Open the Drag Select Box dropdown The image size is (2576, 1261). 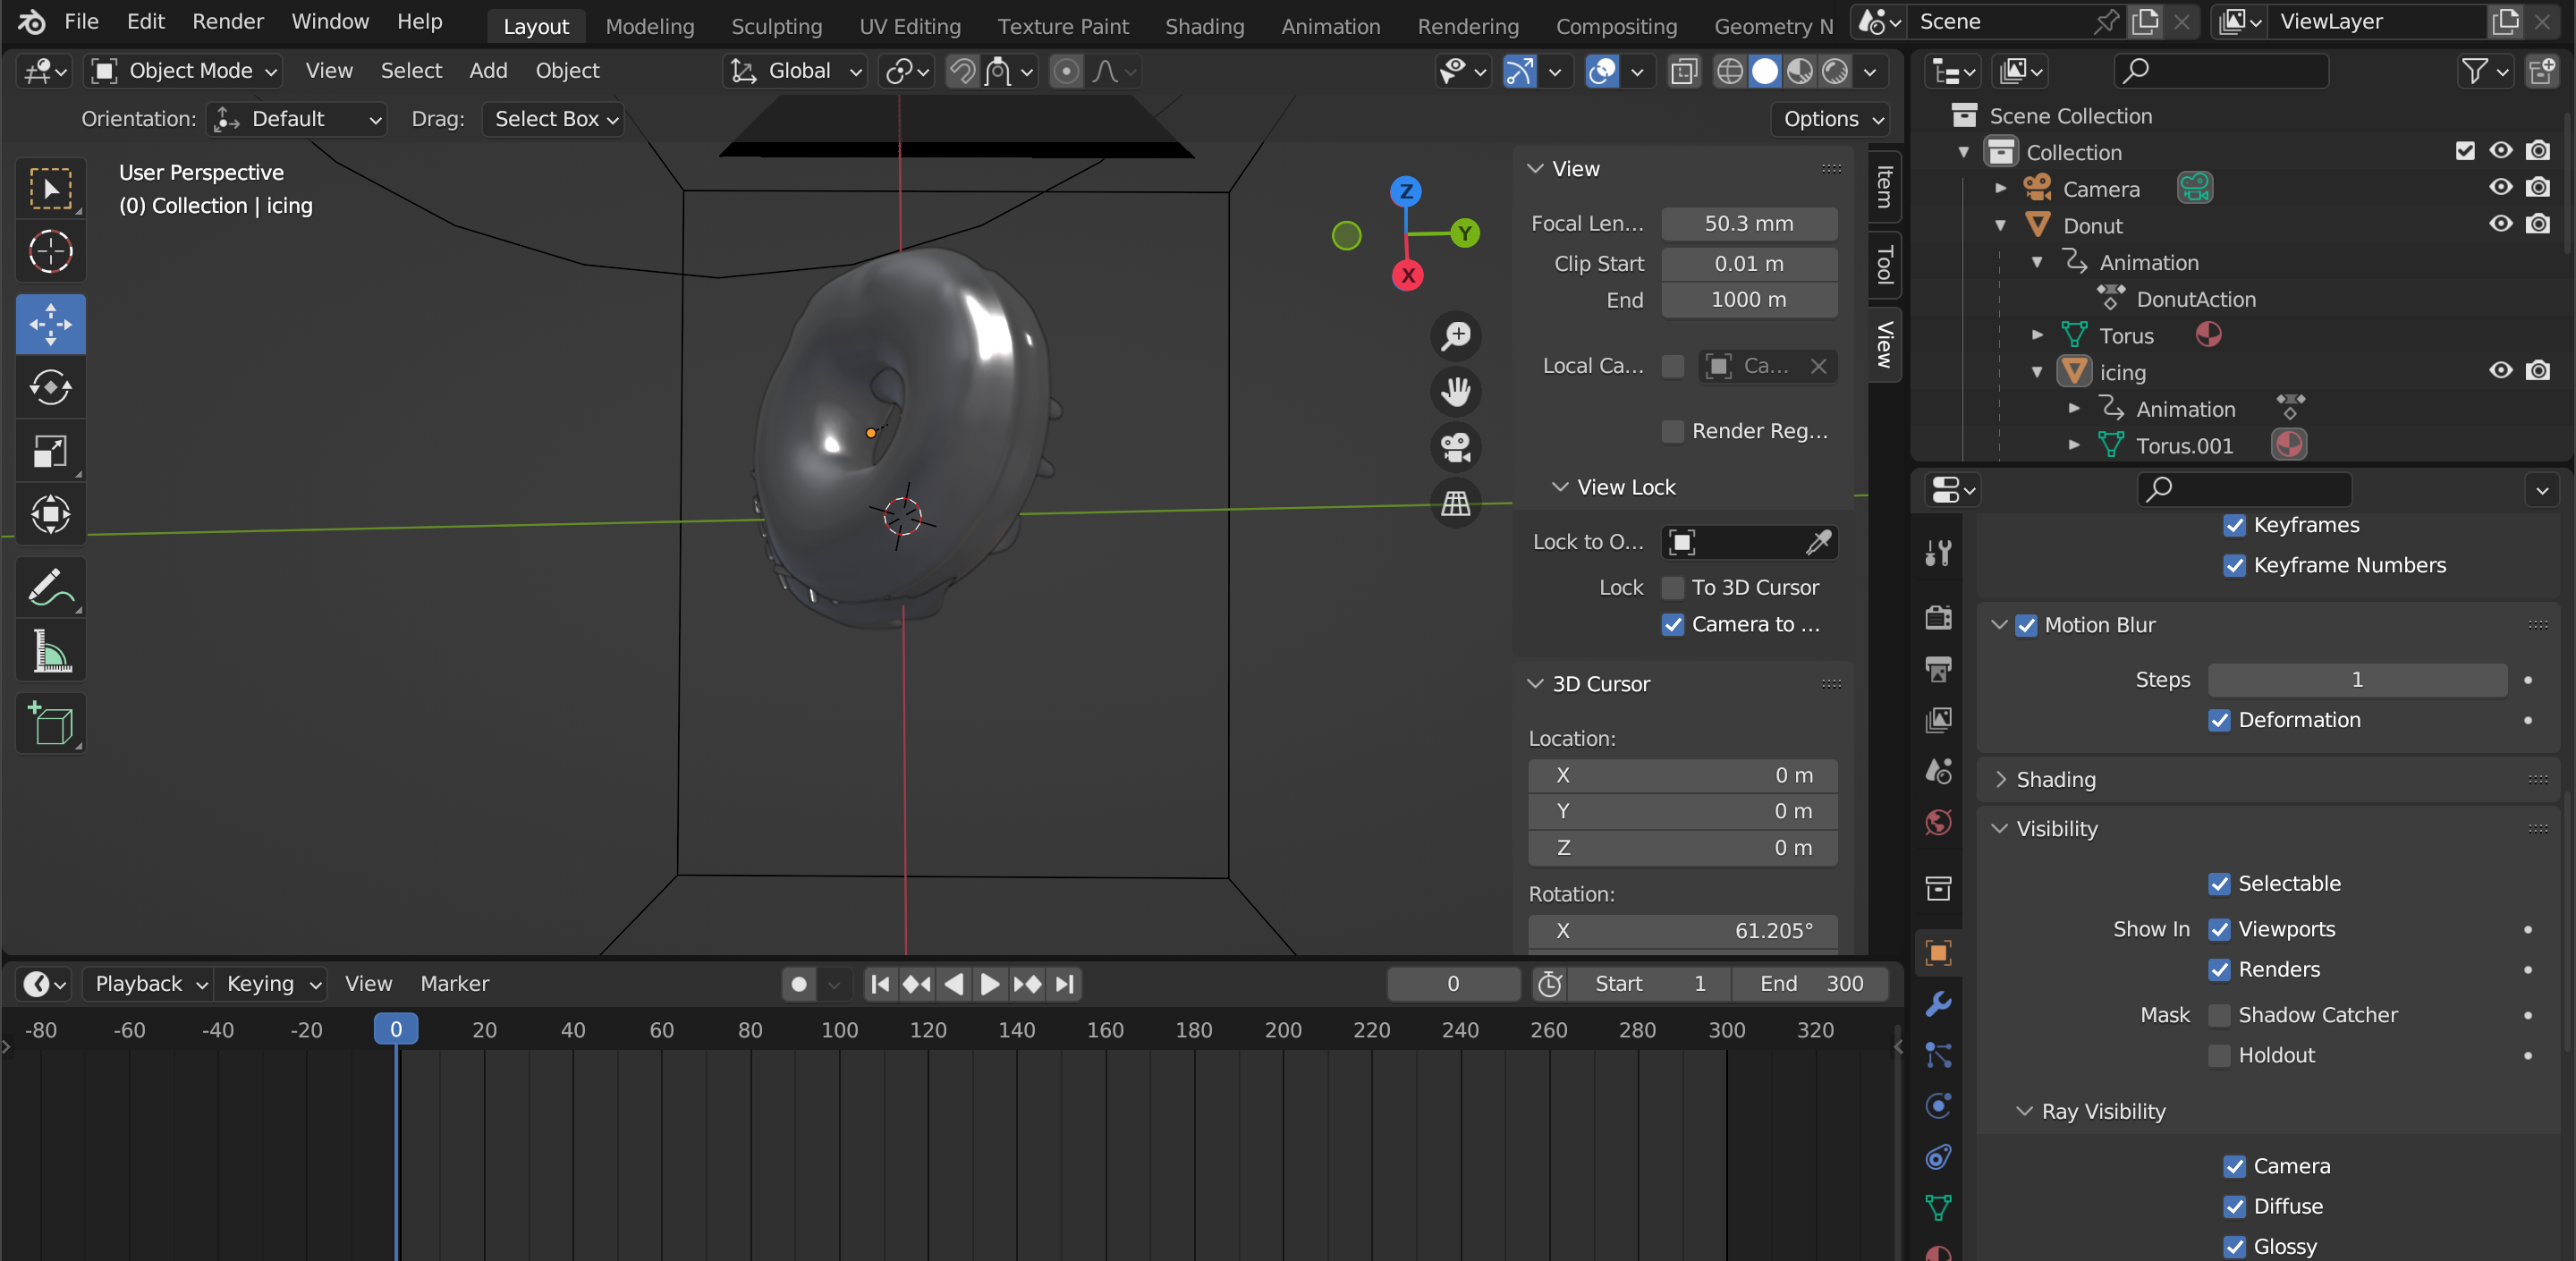[553, 119]
